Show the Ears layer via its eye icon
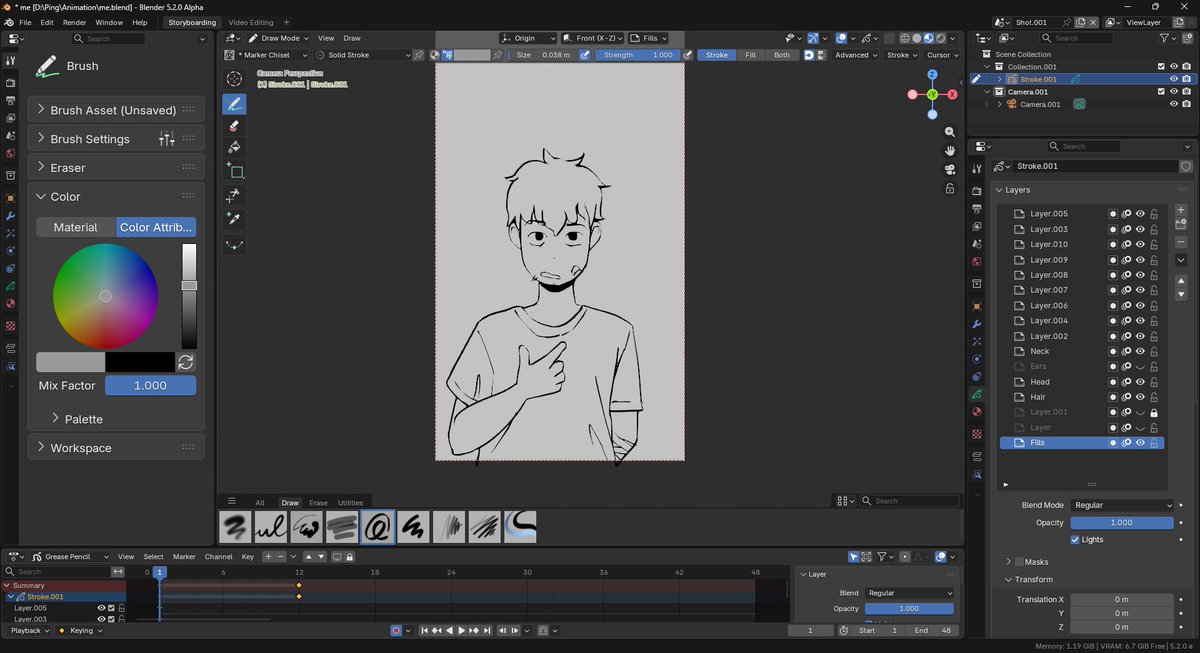Image resolution: width=1200 pixels, height=653 pixels. 1139,367
